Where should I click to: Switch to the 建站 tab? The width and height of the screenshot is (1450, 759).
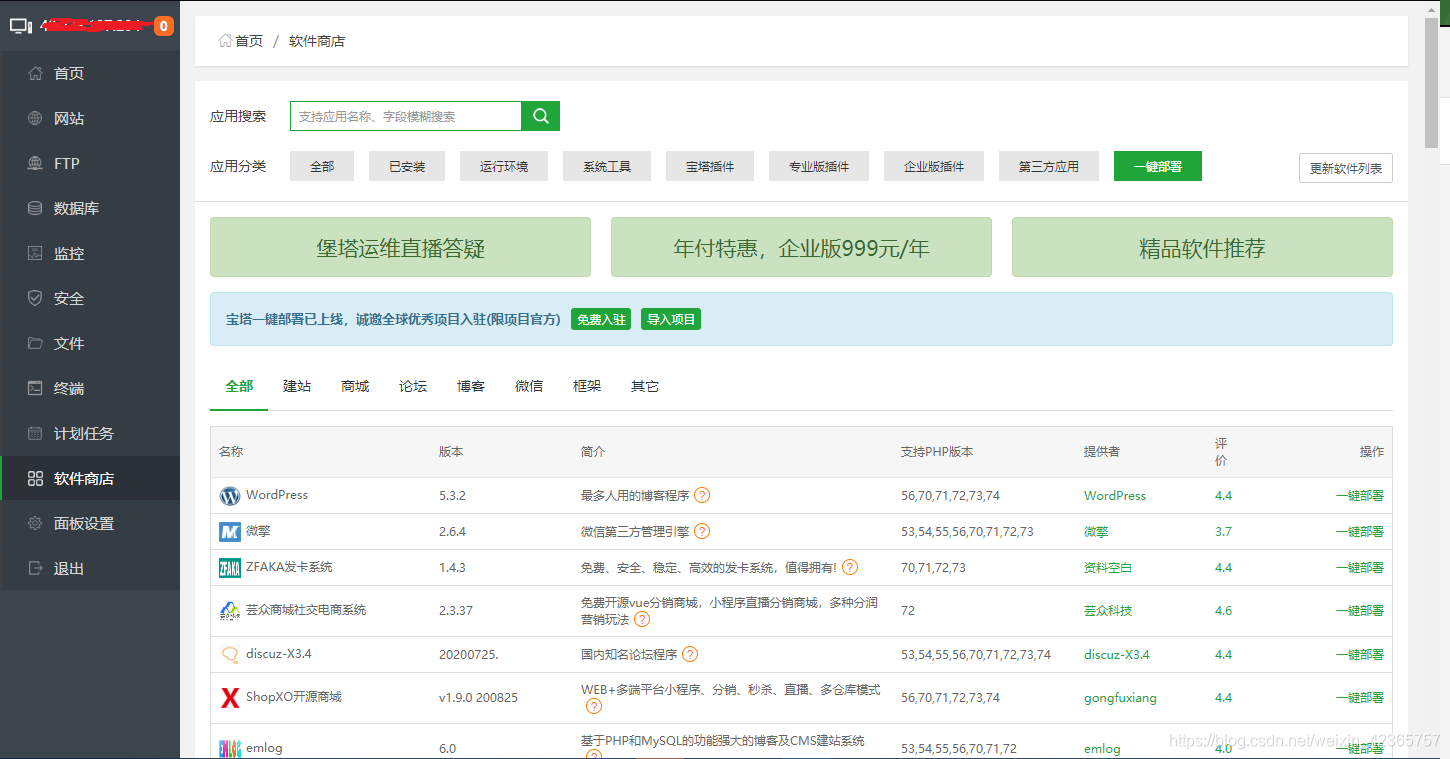pos(297,386)
